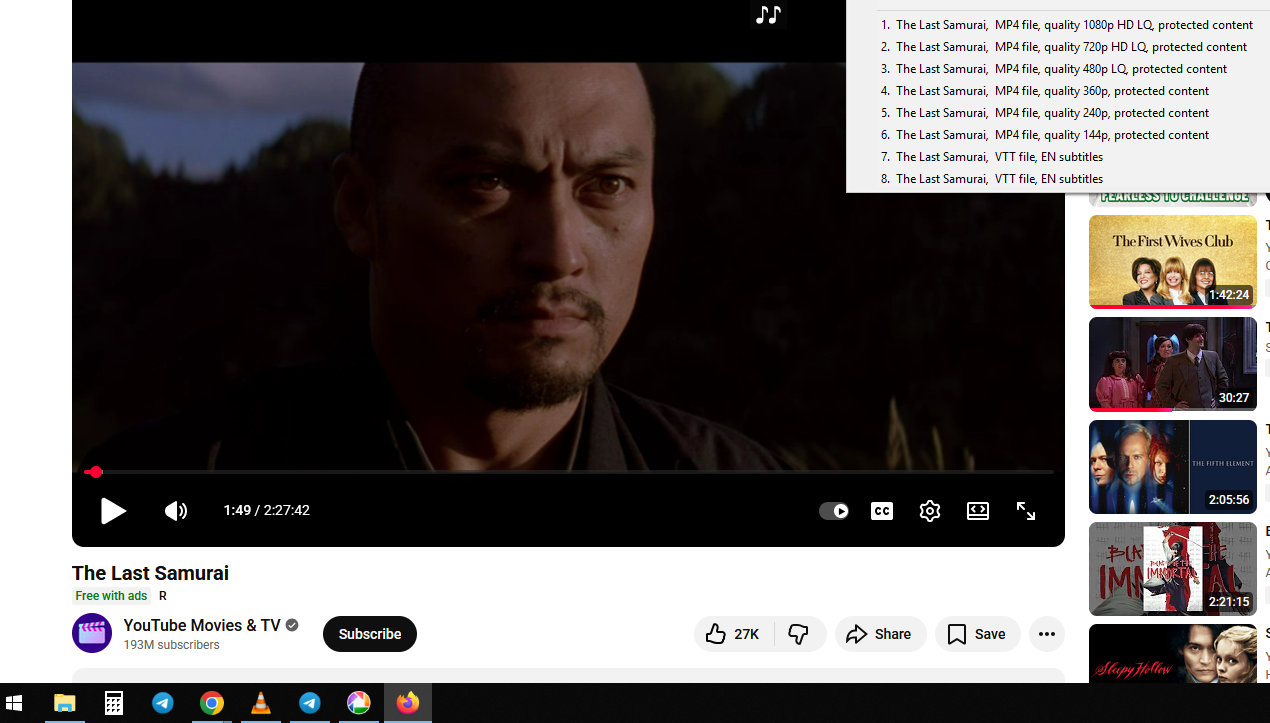Open the more actions ellipsis menu
The height and width of the screenshot is (723, 1270).
pos(1046,634)
